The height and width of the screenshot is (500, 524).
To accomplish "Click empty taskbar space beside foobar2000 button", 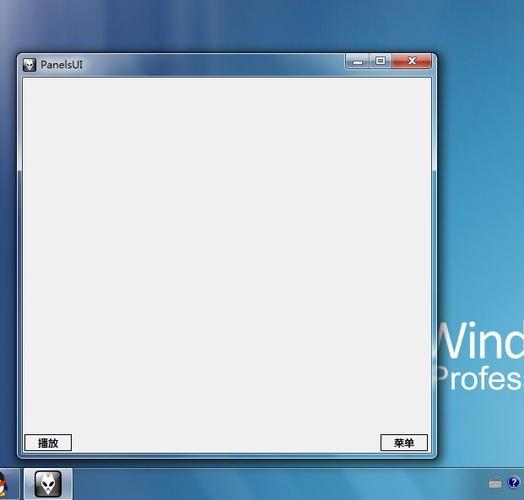I will [x=267, y=485].
